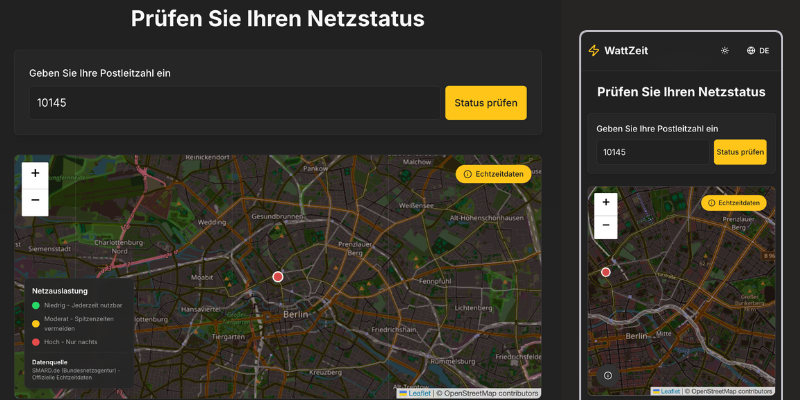Click the Echtzeitdaten badge on desktop map
This screenshot has width=800, height=400.
pos(493,174)
